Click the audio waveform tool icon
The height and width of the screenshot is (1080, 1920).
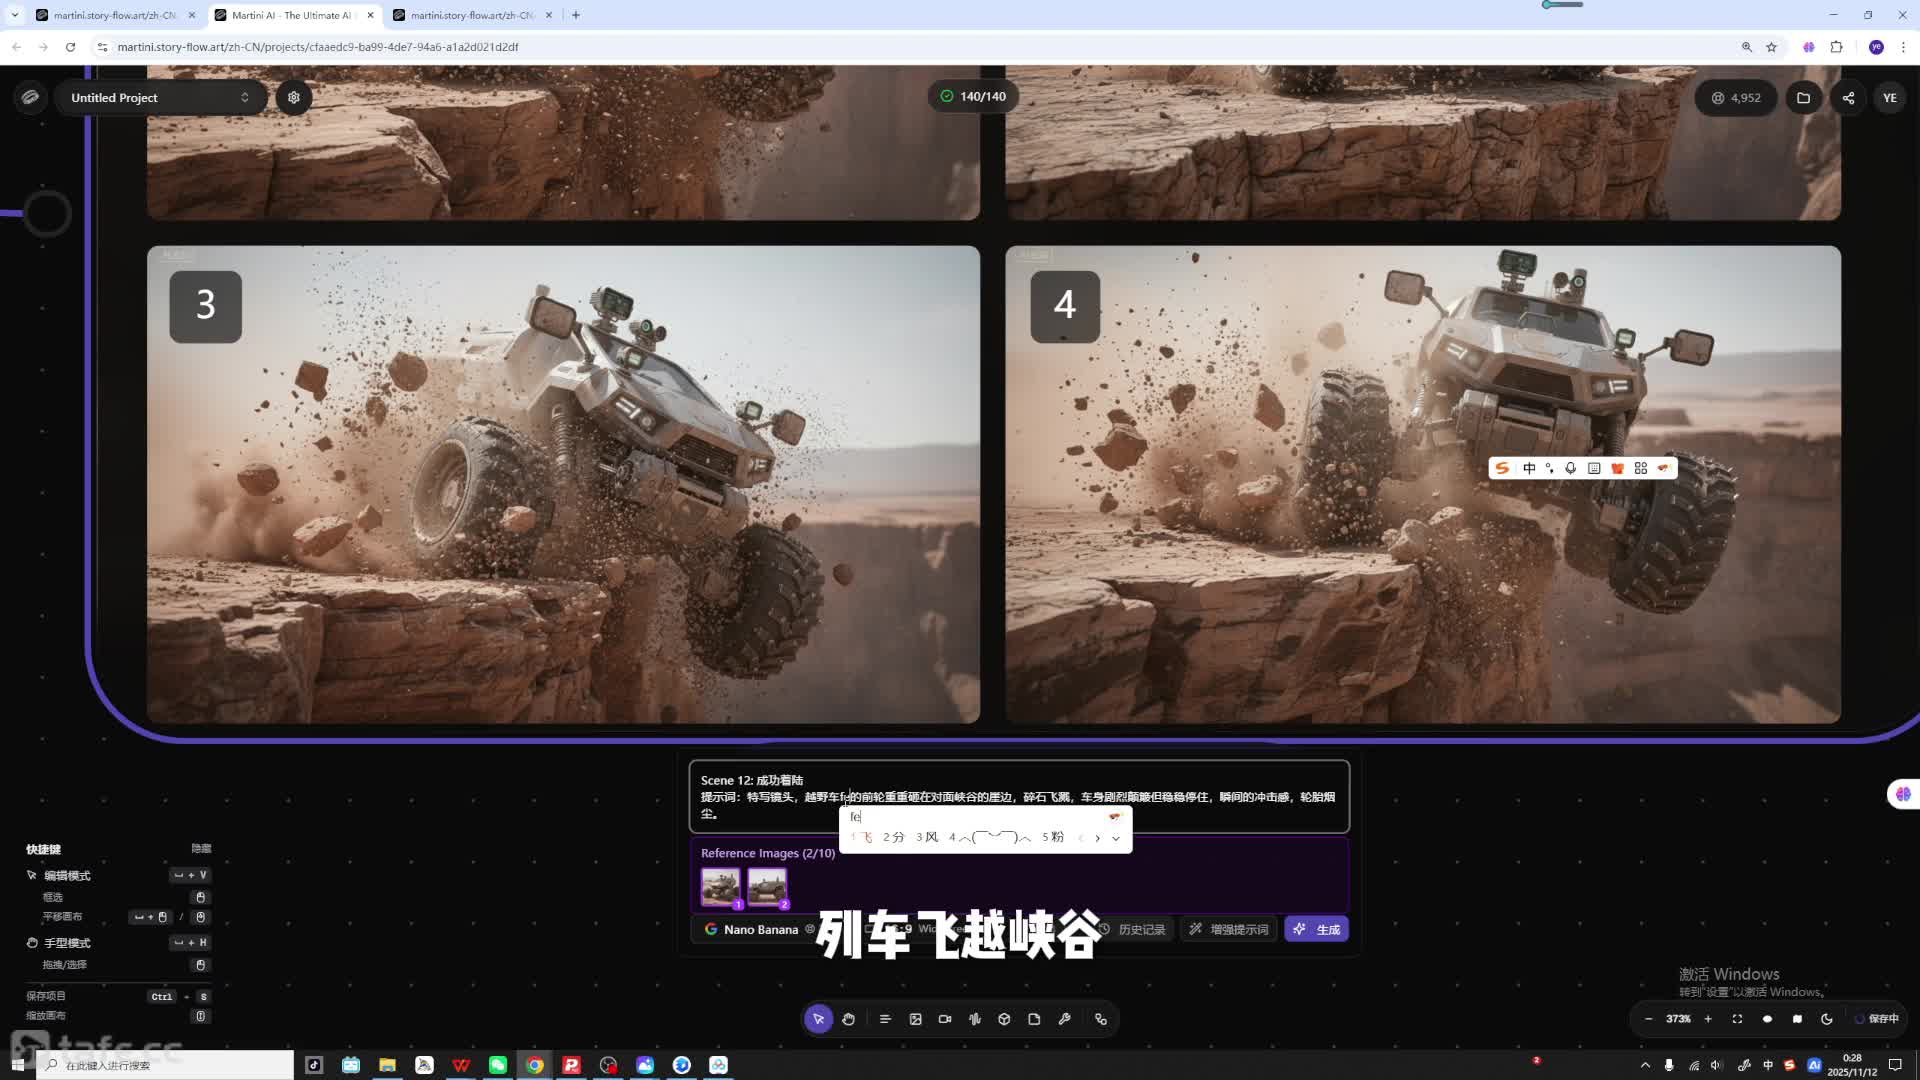click(975, 1019)
